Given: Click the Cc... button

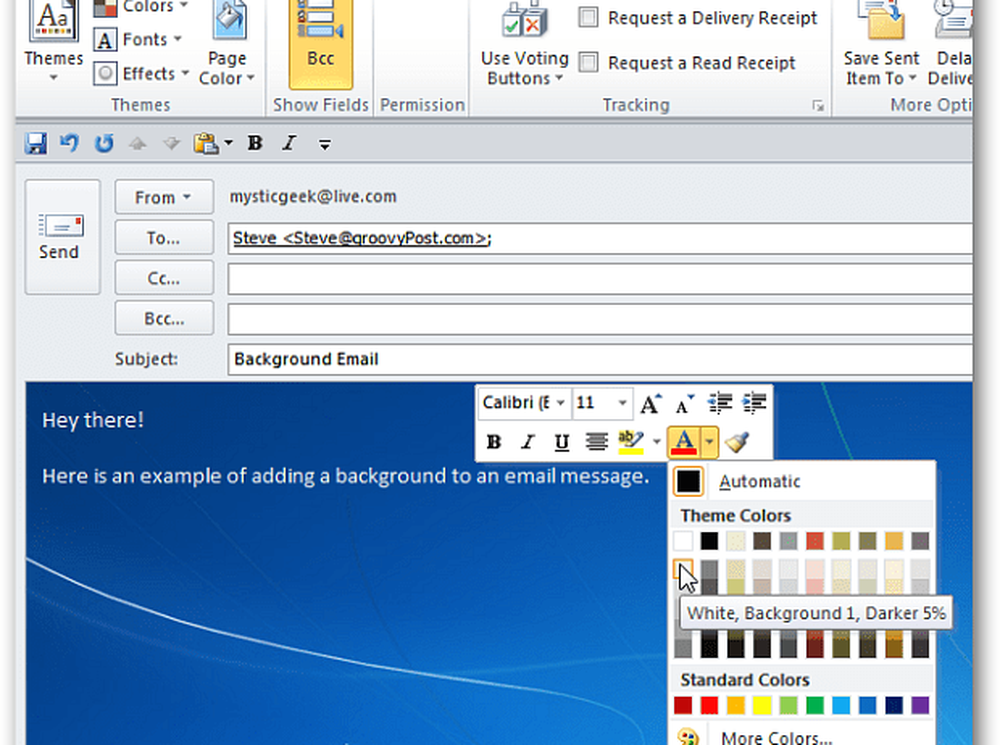Looking at the screenshot, I should (164, 278).
